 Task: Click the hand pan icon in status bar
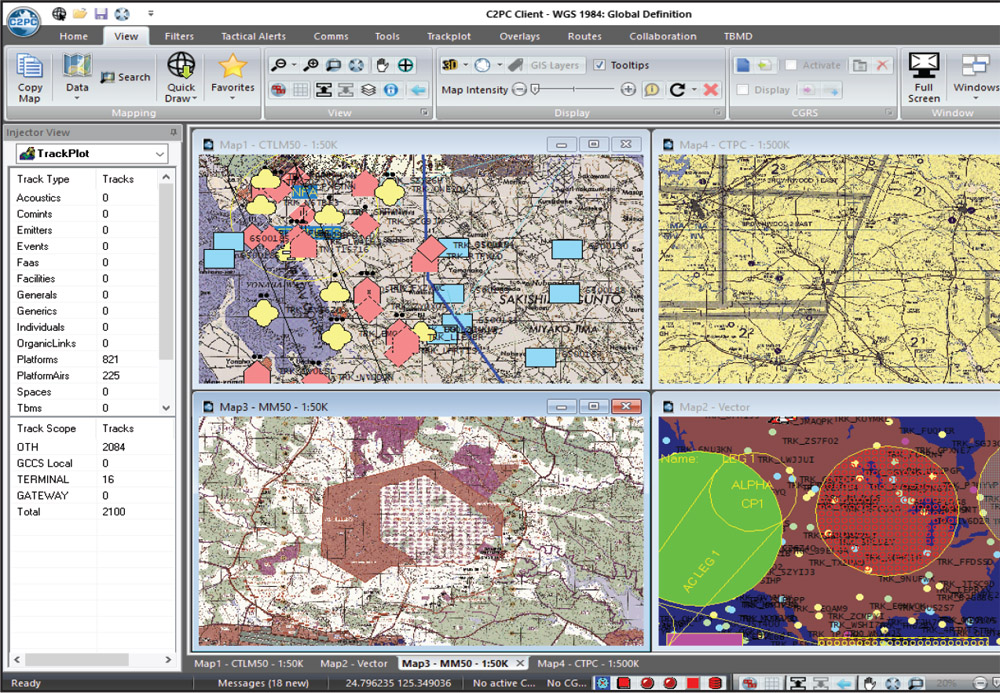pos(870,683)
